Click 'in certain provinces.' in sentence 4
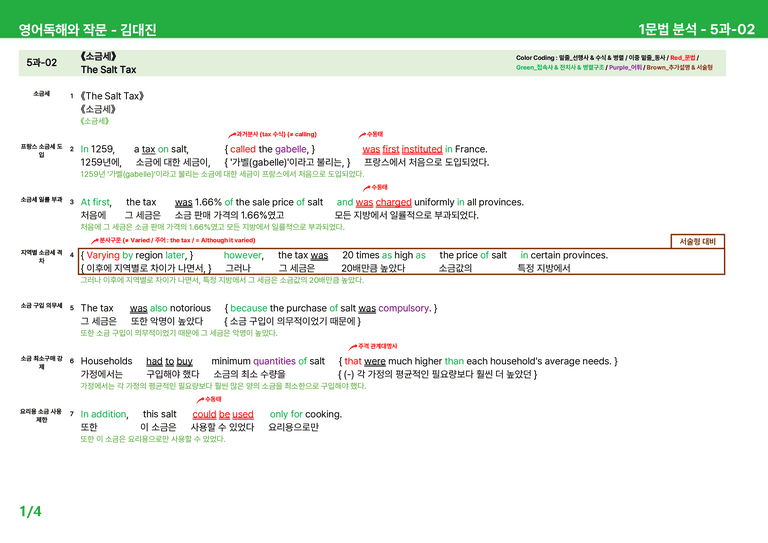Screen dimensions: 768x543 coord(564,255)
